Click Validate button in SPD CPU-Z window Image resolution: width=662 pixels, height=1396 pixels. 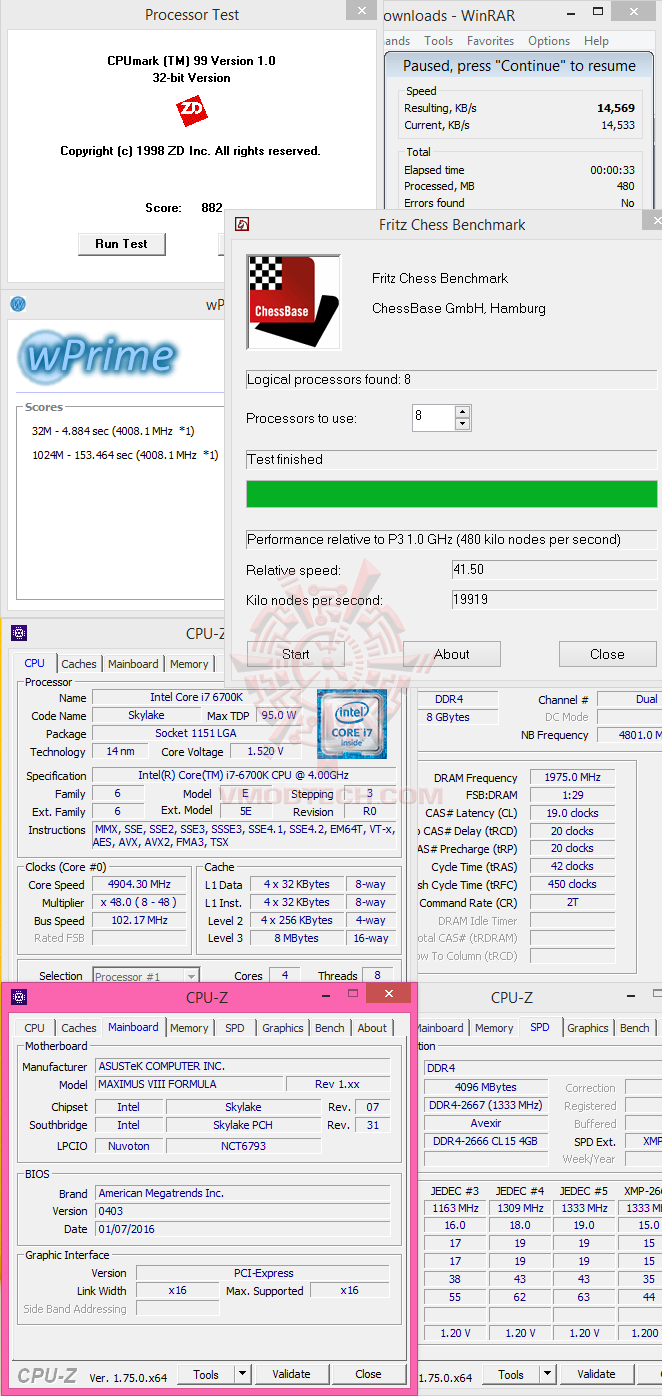point(596,1374)
